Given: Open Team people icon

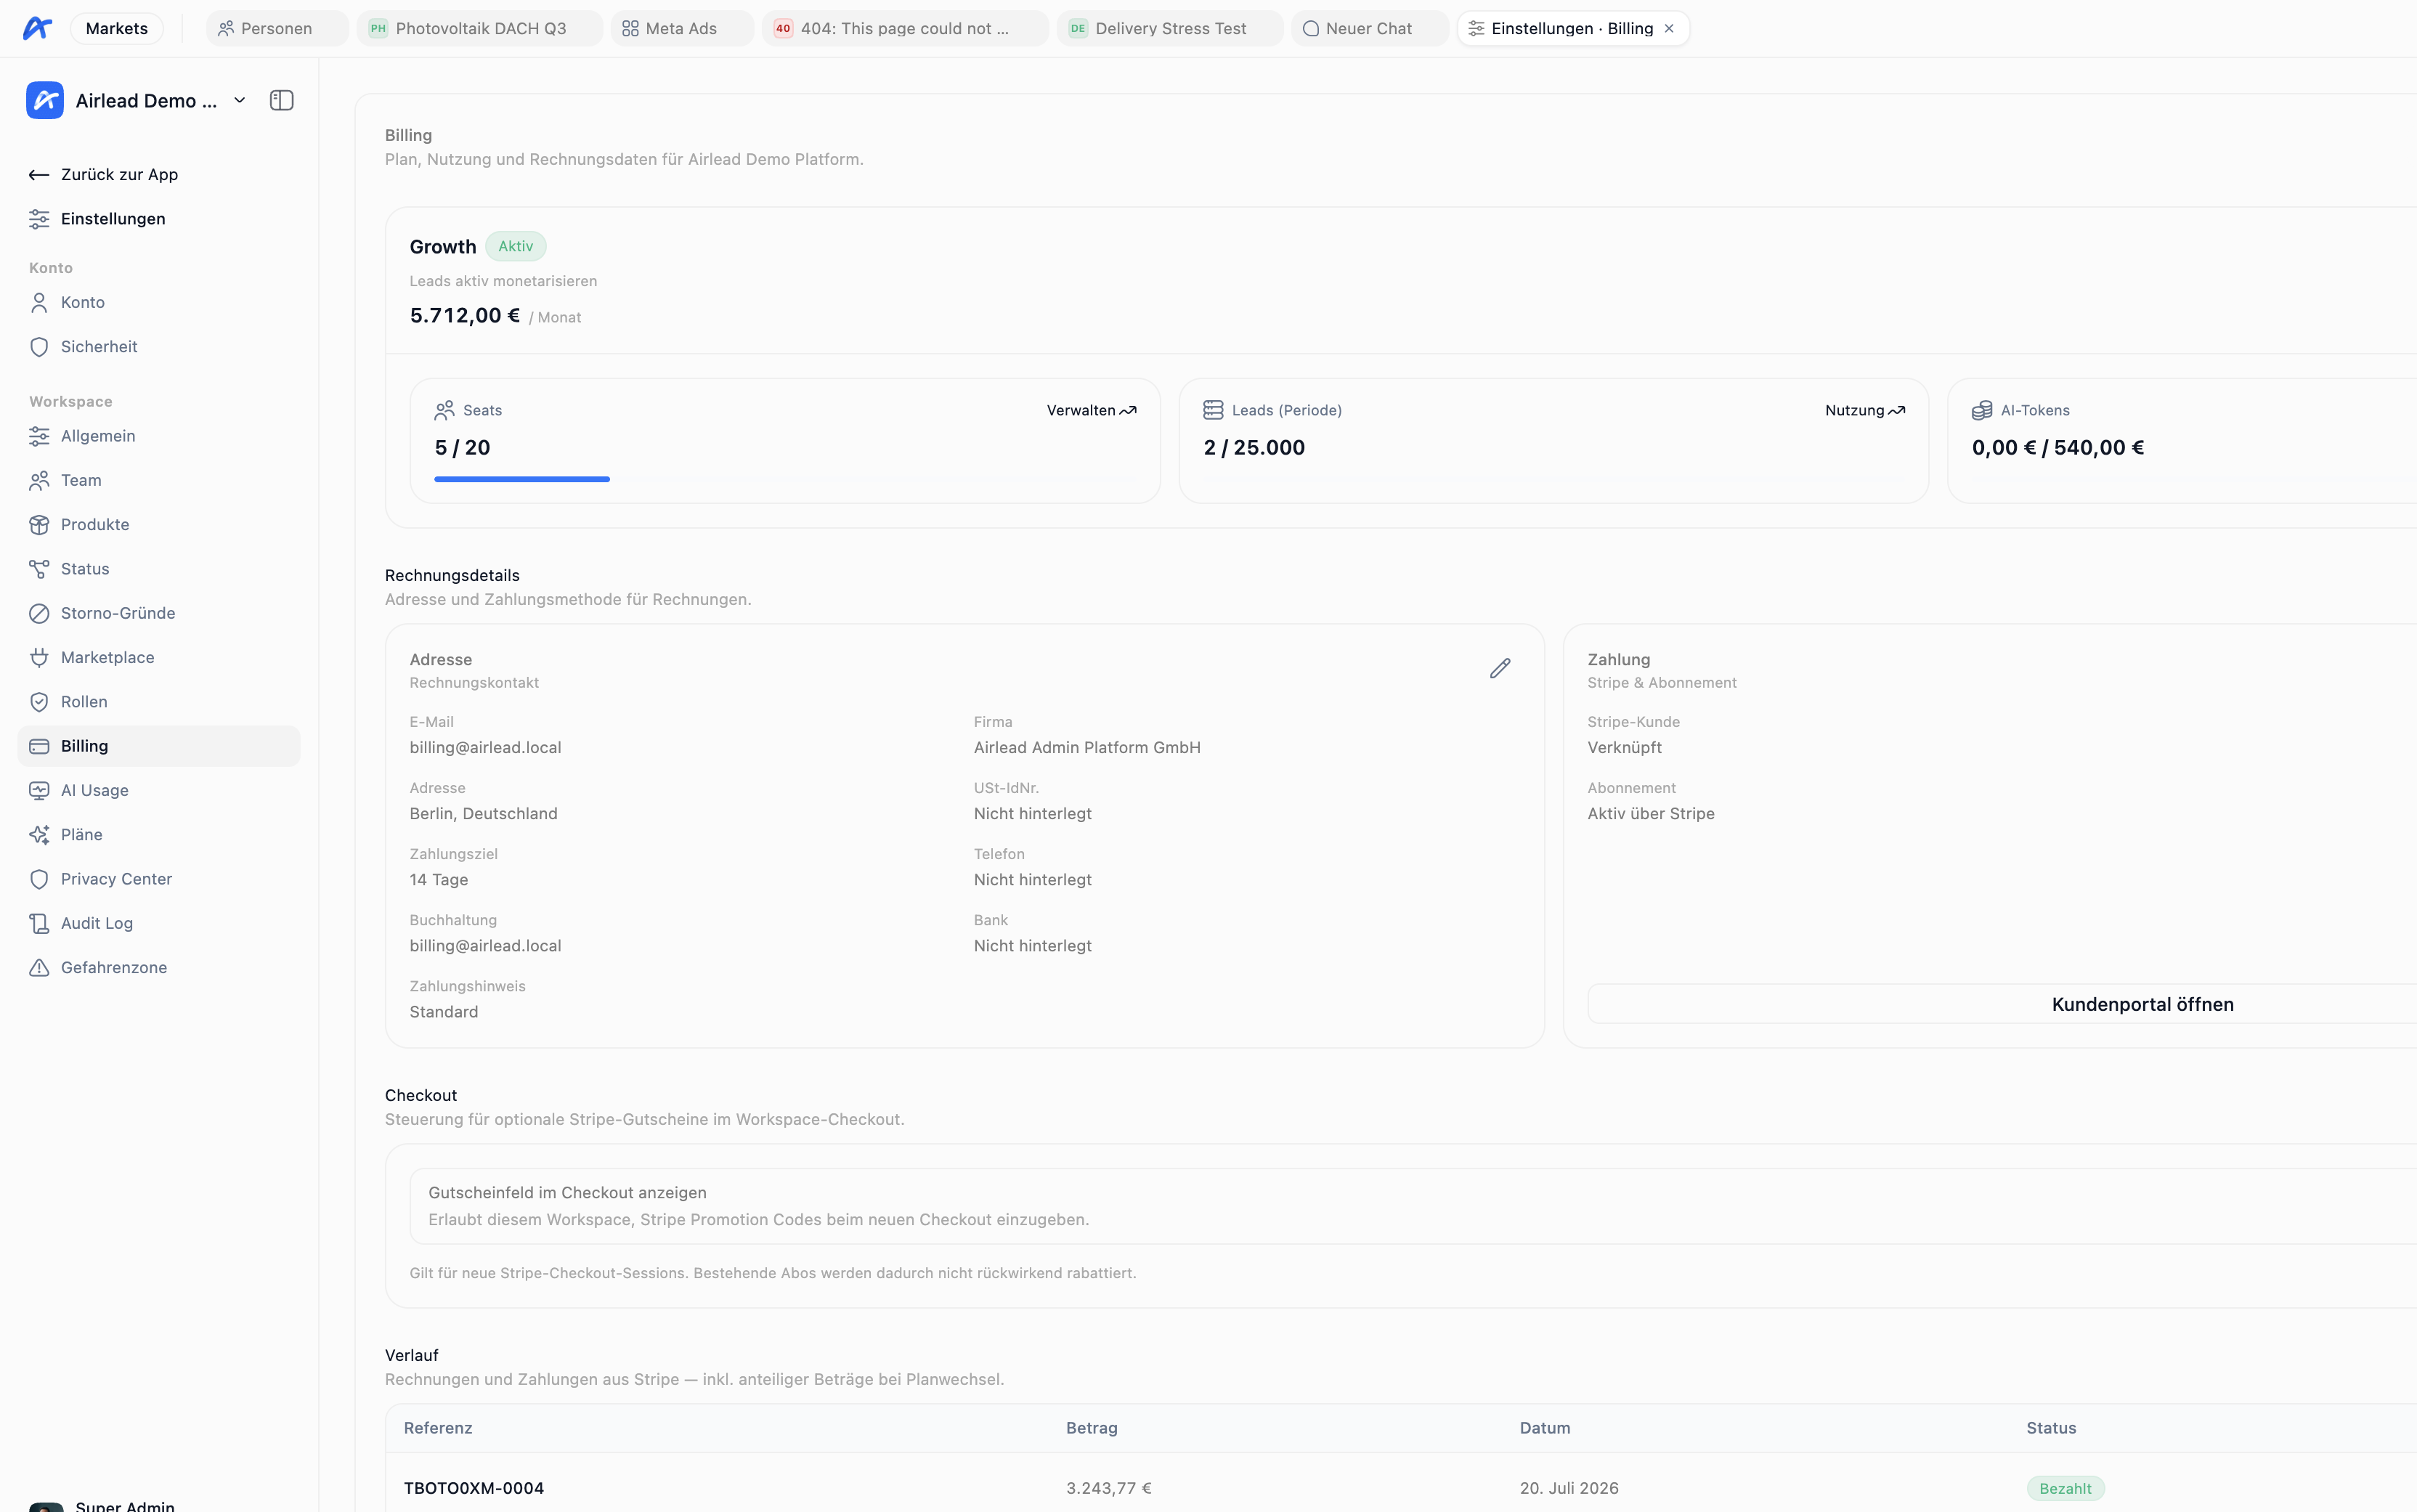Looking at the screenshot, I should tap(39, 481).
